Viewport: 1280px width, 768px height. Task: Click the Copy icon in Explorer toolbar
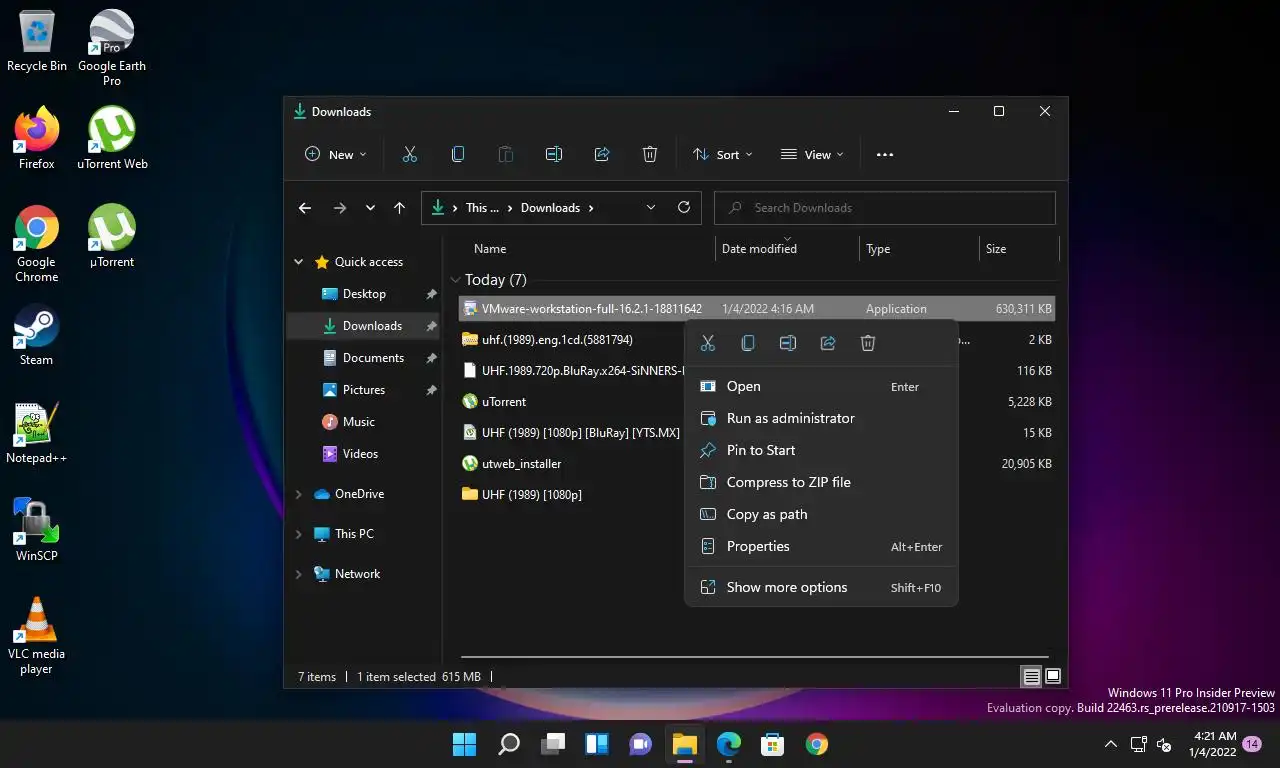[x=457, y=154]
